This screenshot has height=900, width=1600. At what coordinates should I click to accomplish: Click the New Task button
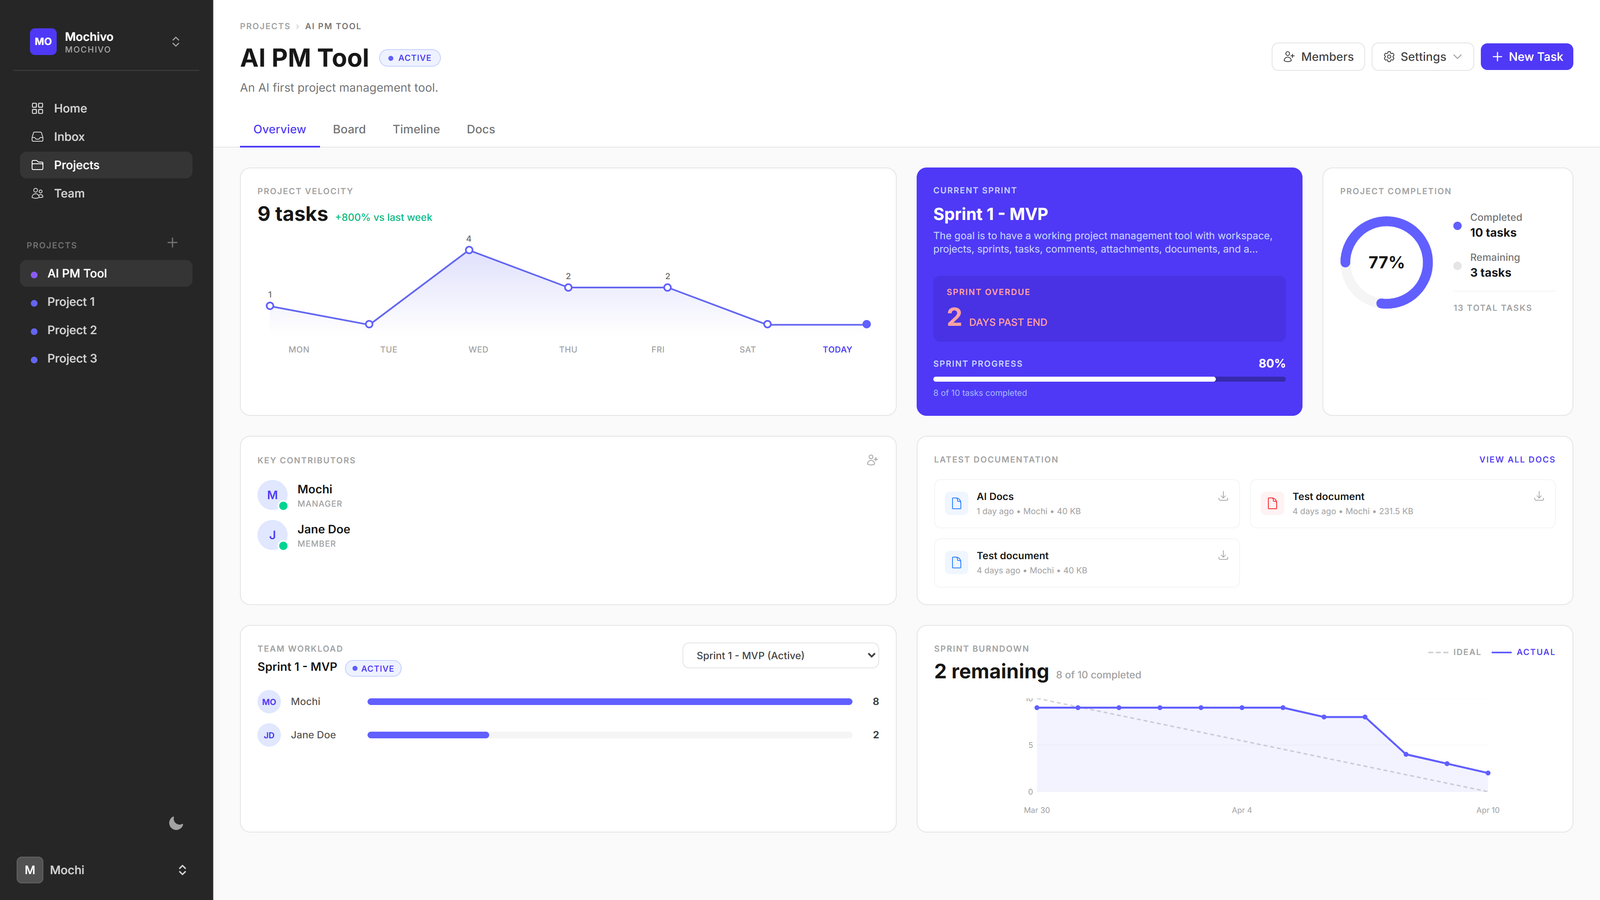click(x=1526, y=57)
